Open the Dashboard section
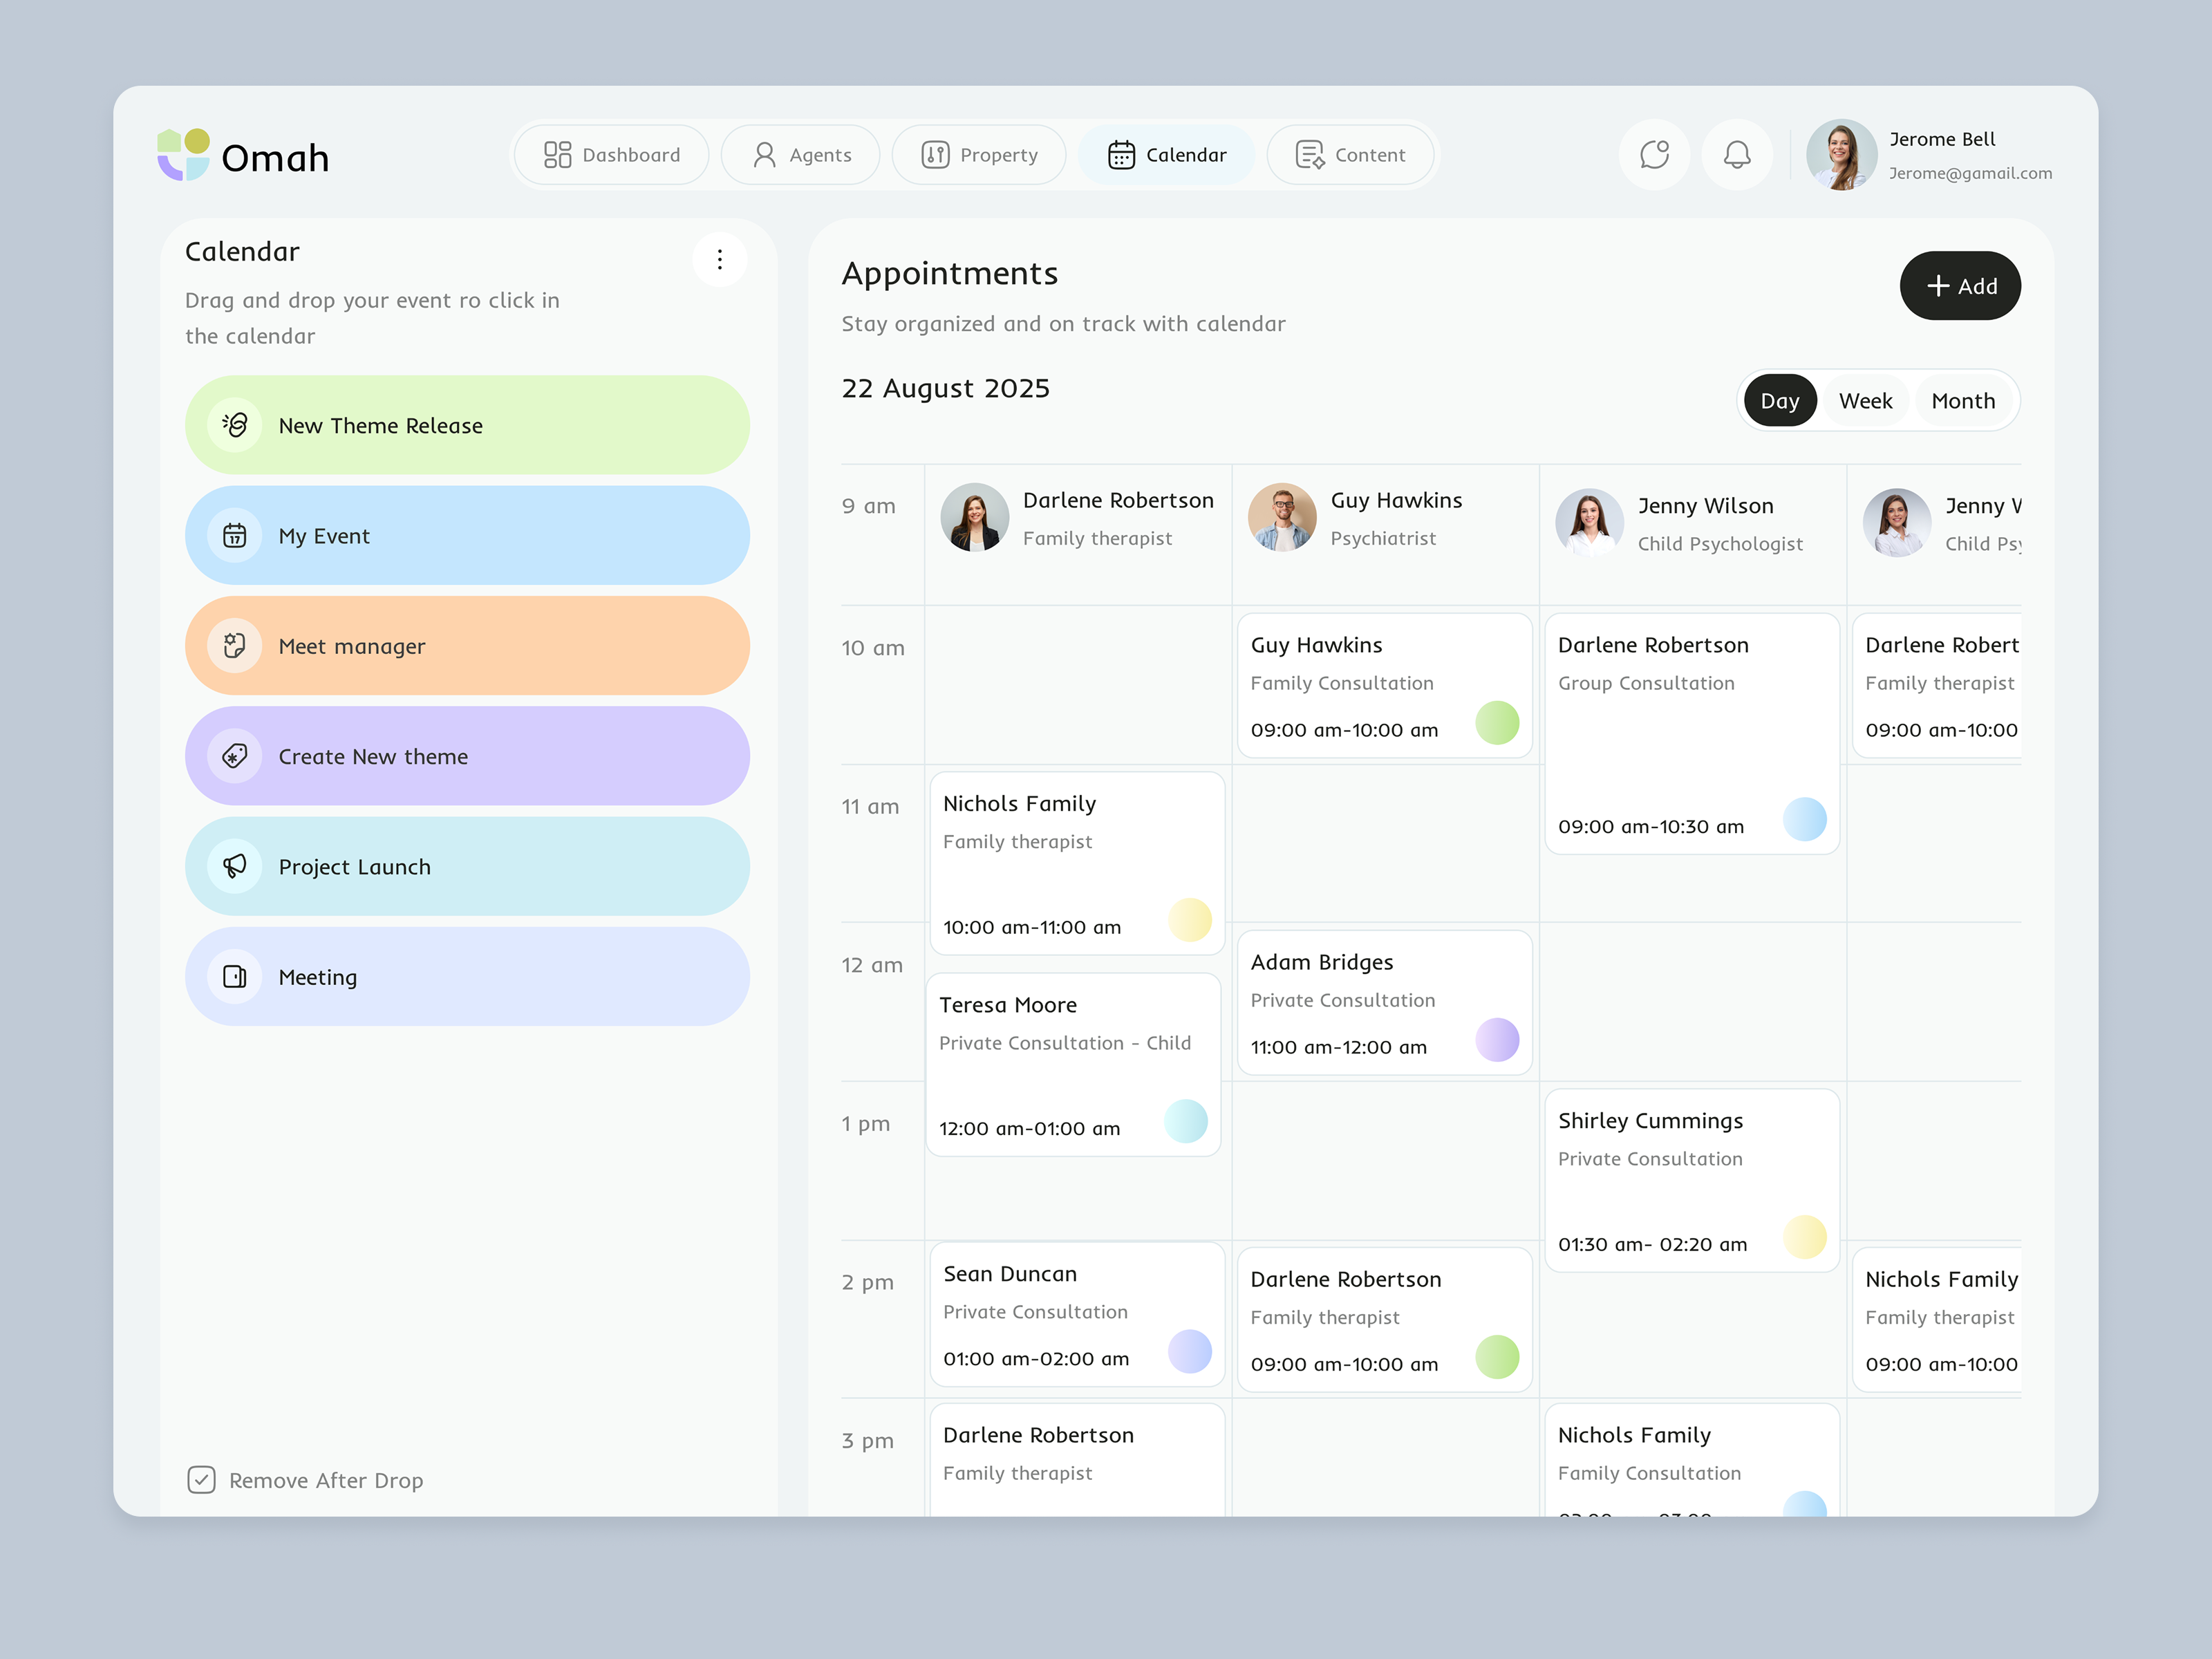2212x1659 pixels. point(611,154)
